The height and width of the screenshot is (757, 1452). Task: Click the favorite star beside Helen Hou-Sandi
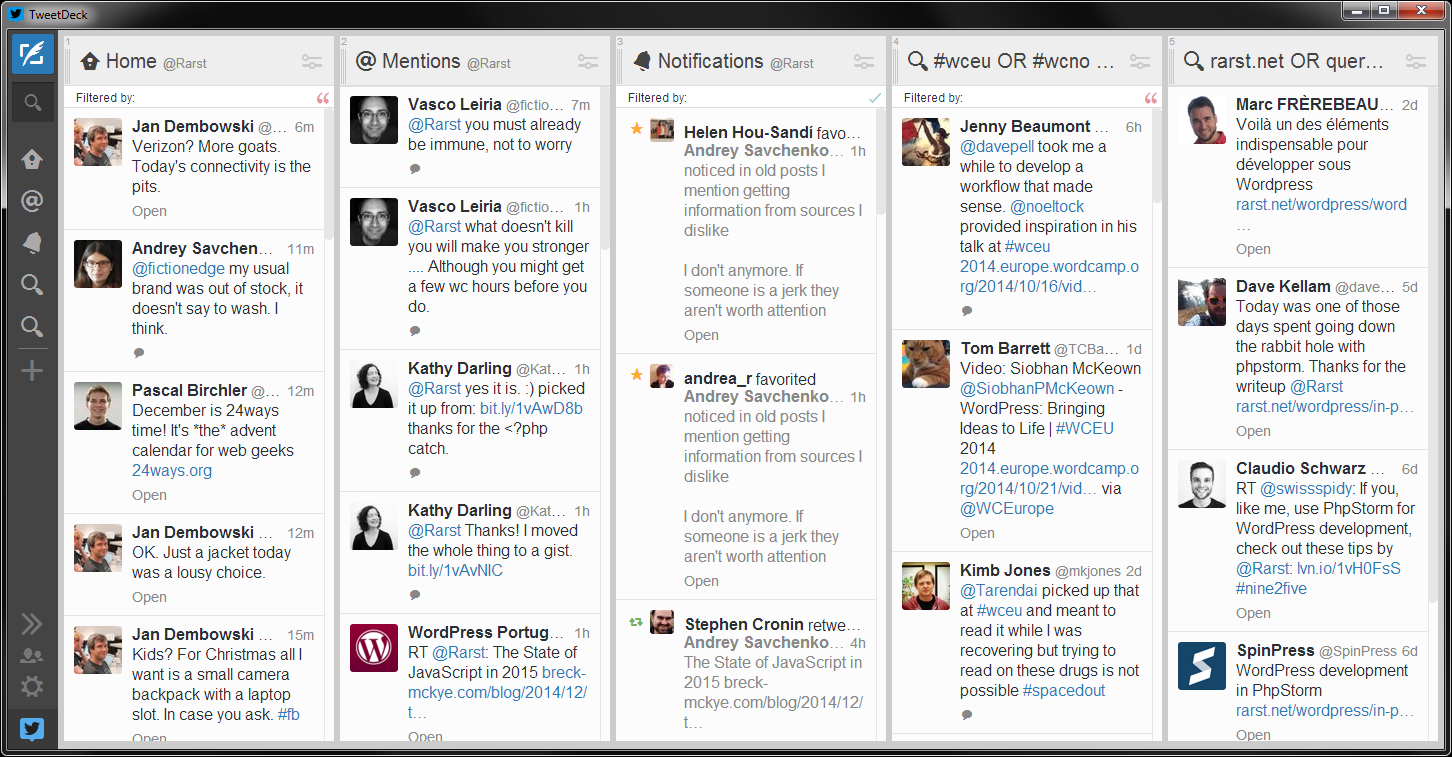click(636, 128)
